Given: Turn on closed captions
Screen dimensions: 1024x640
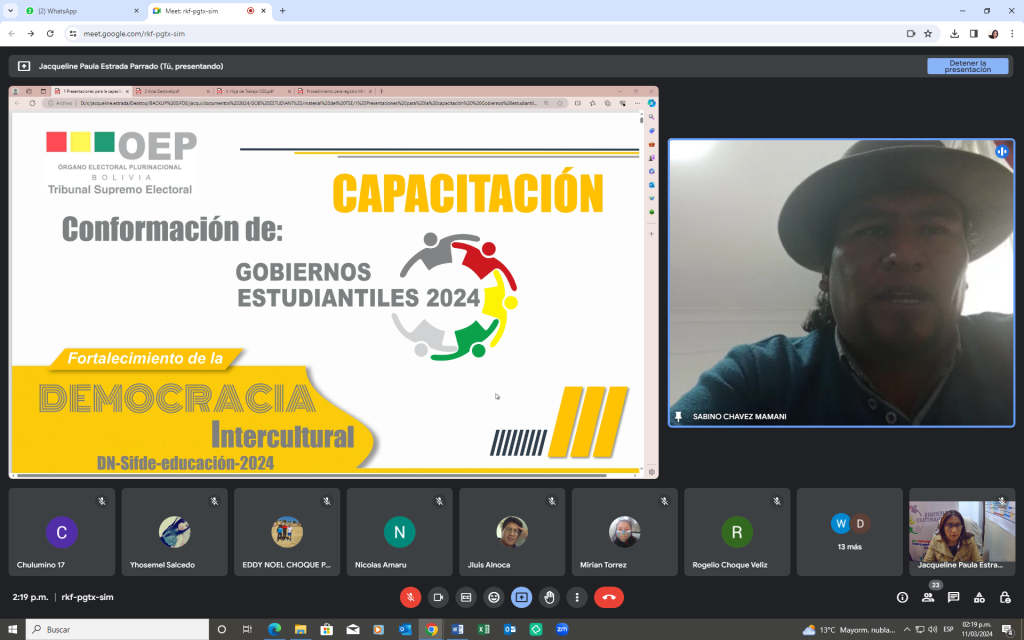Looking at the screenshot, I should point(466,597).
